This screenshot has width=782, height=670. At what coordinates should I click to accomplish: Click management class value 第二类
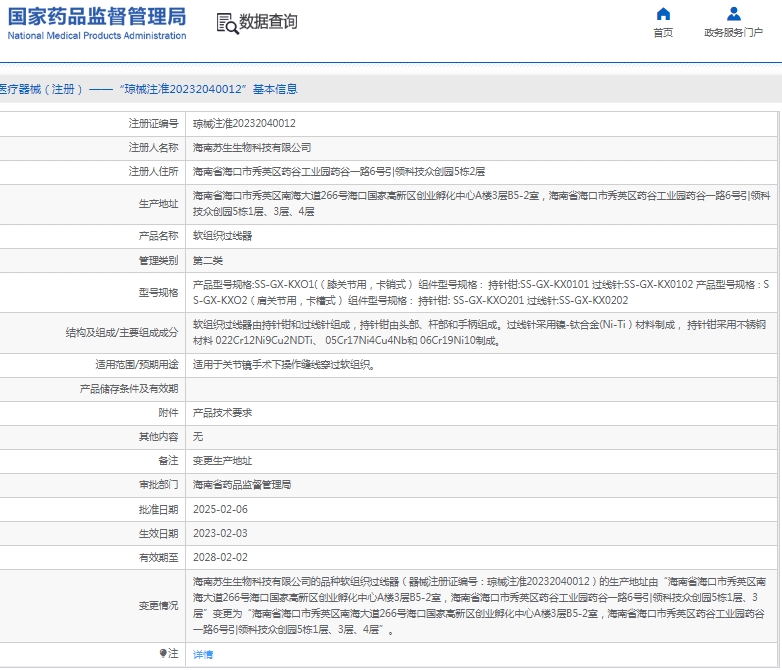coord(208,260)
